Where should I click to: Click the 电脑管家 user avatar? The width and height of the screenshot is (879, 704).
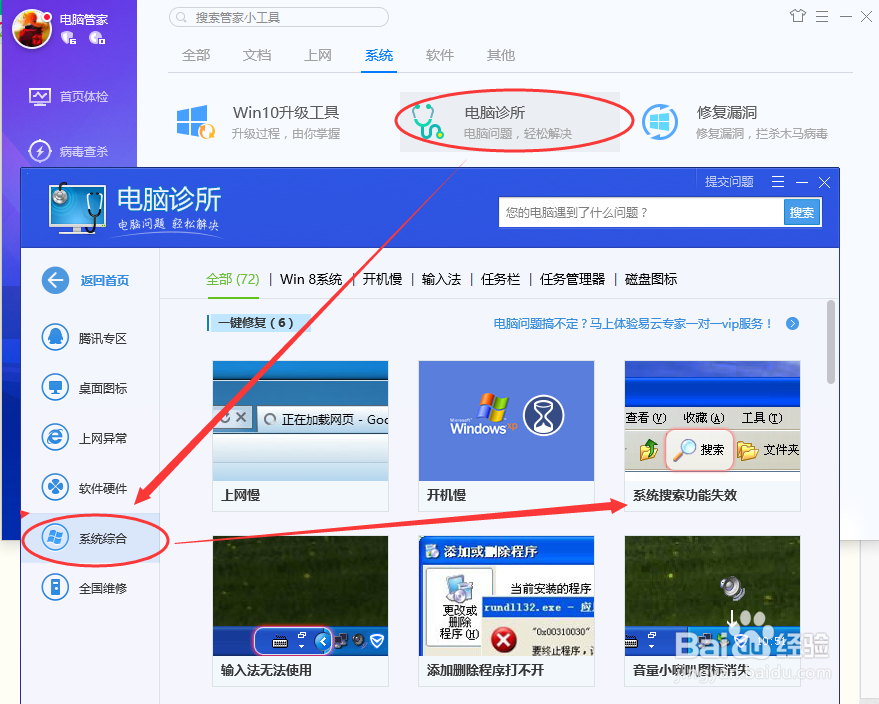32,29
